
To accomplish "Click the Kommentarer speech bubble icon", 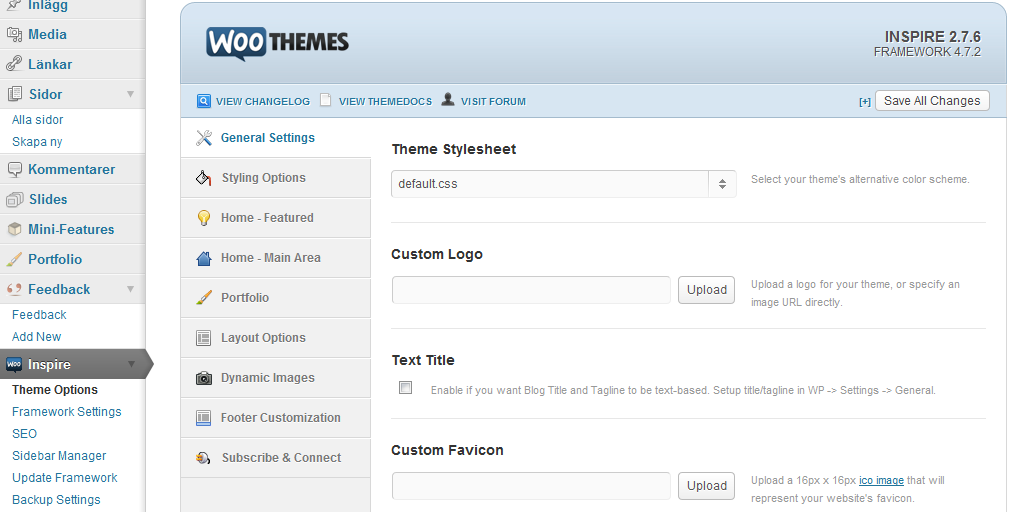I will pyautogui.click(x=14, y=169).
